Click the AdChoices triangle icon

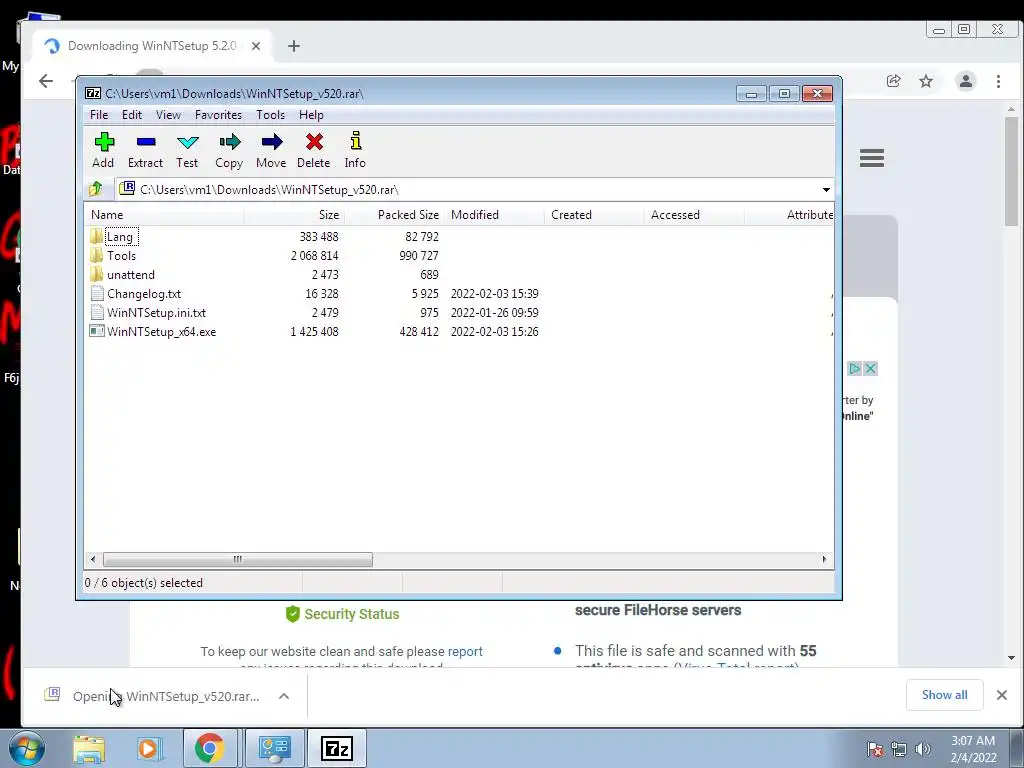pos(854,368)
